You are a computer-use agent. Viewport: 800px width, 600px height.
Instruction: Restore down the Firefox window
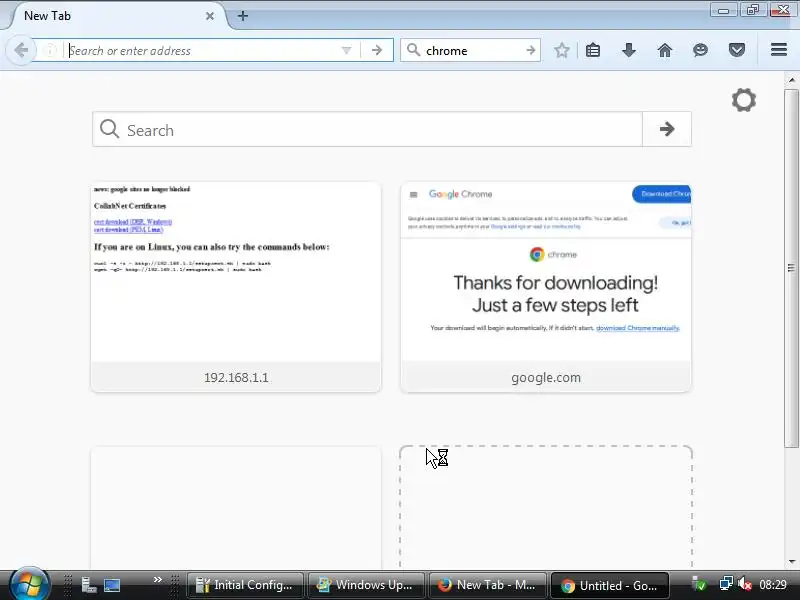coord(753,10)
